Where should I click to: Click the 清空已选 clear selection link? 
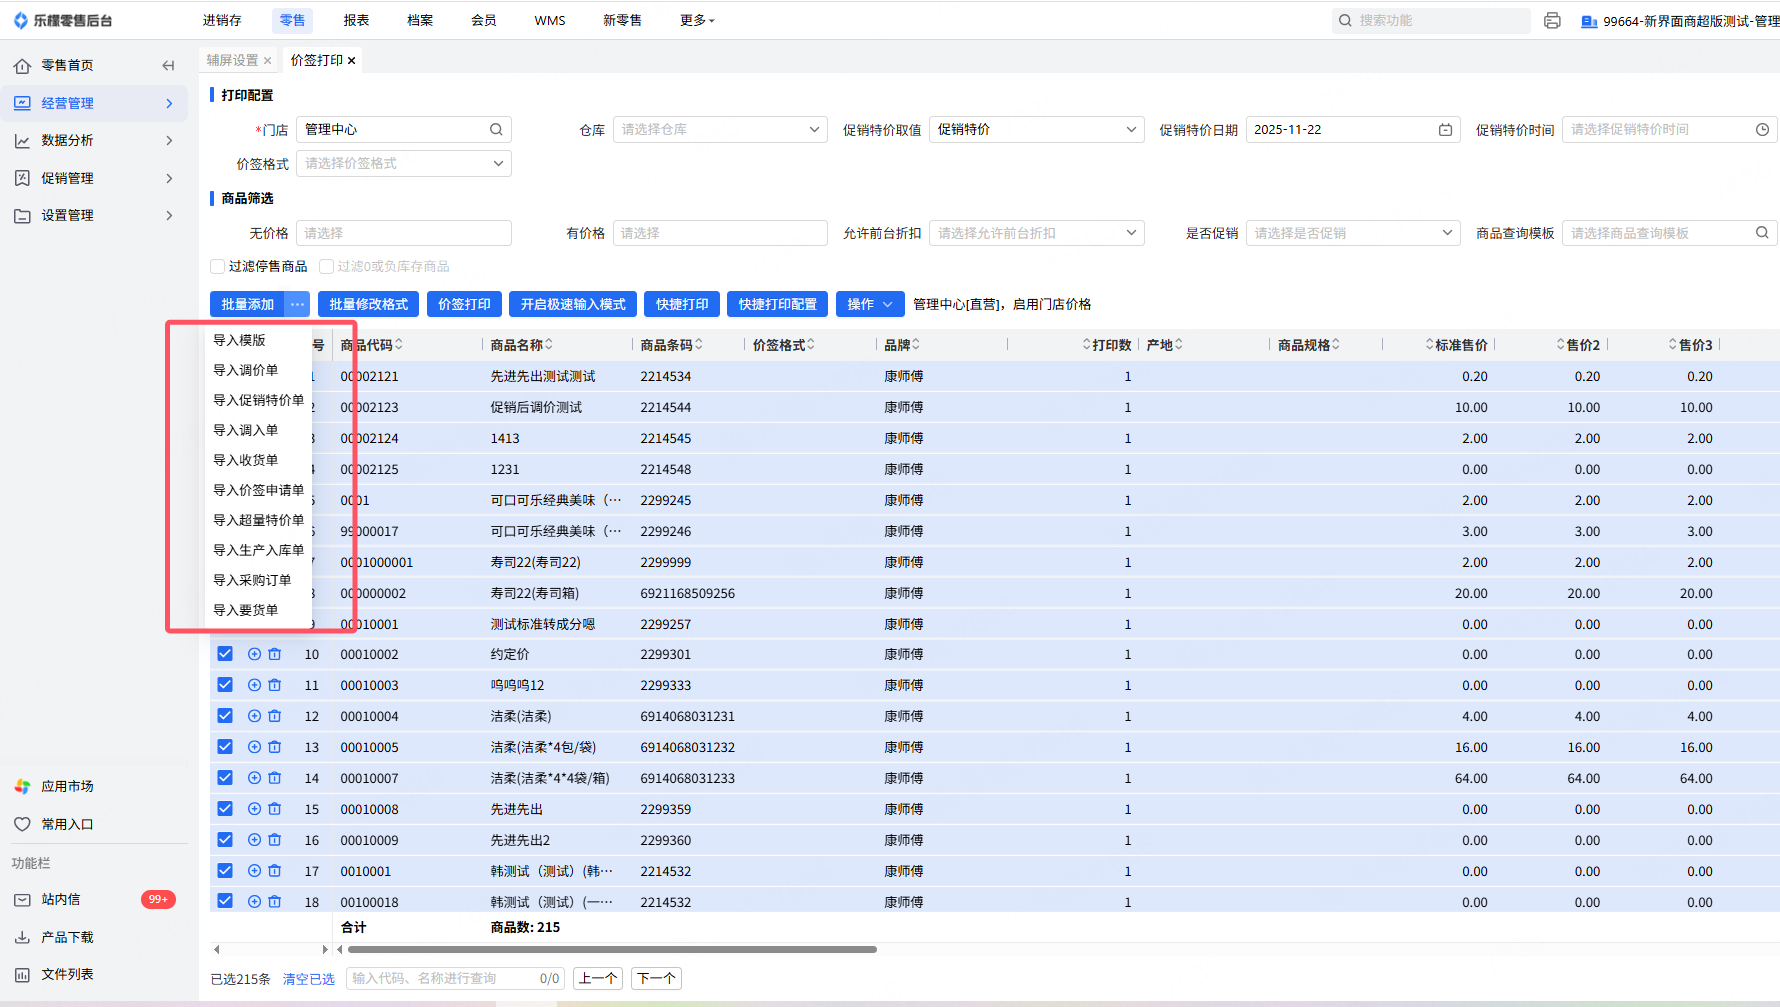308,979
